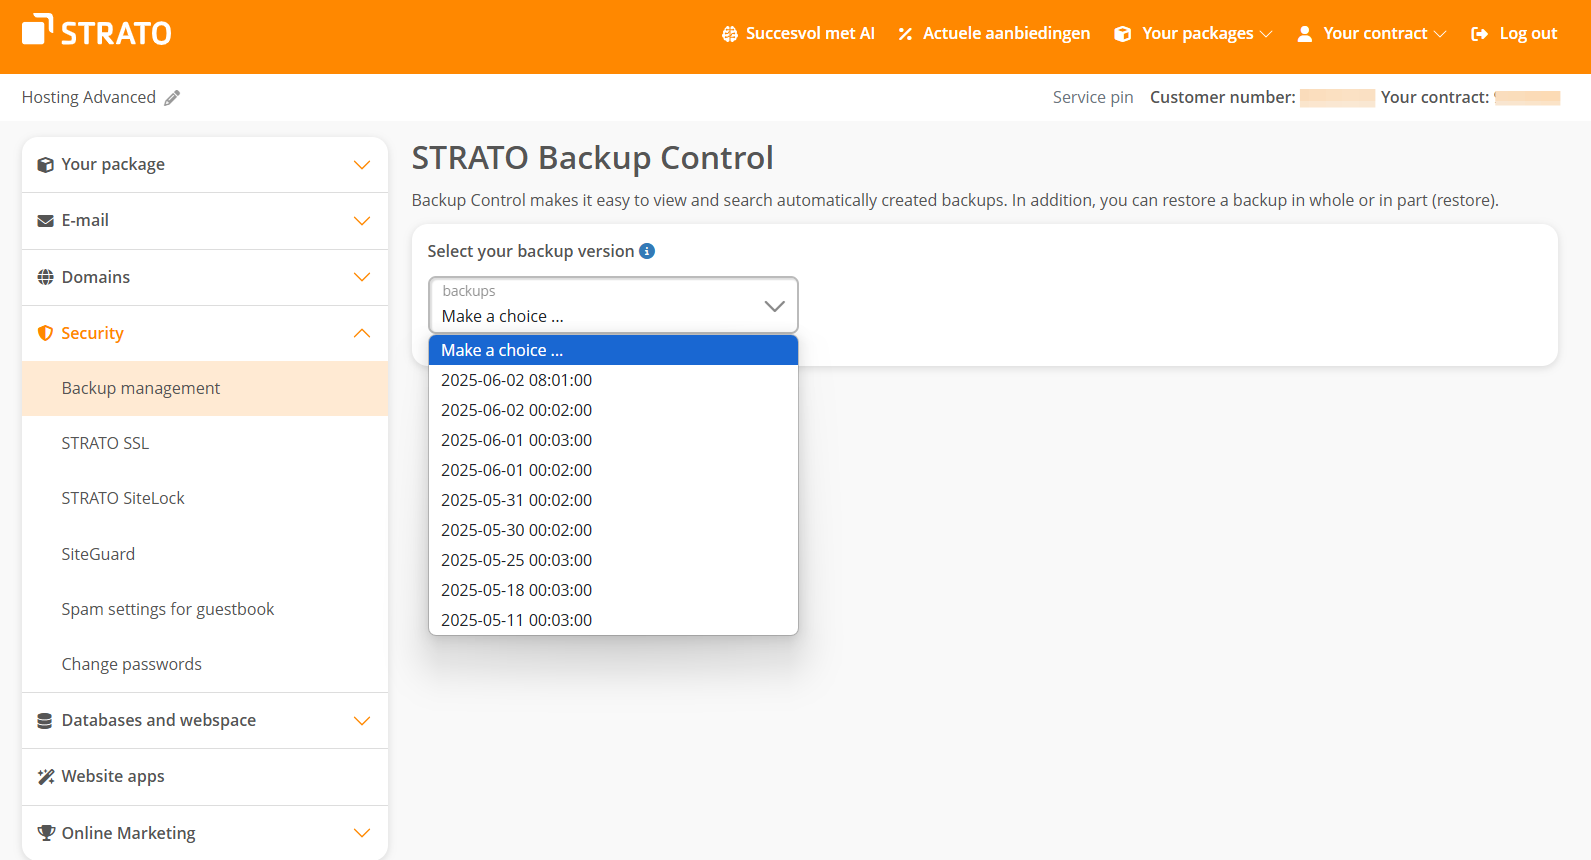
Task: Open Your packages menu chevron in header
Action: tap(1266, 34)
